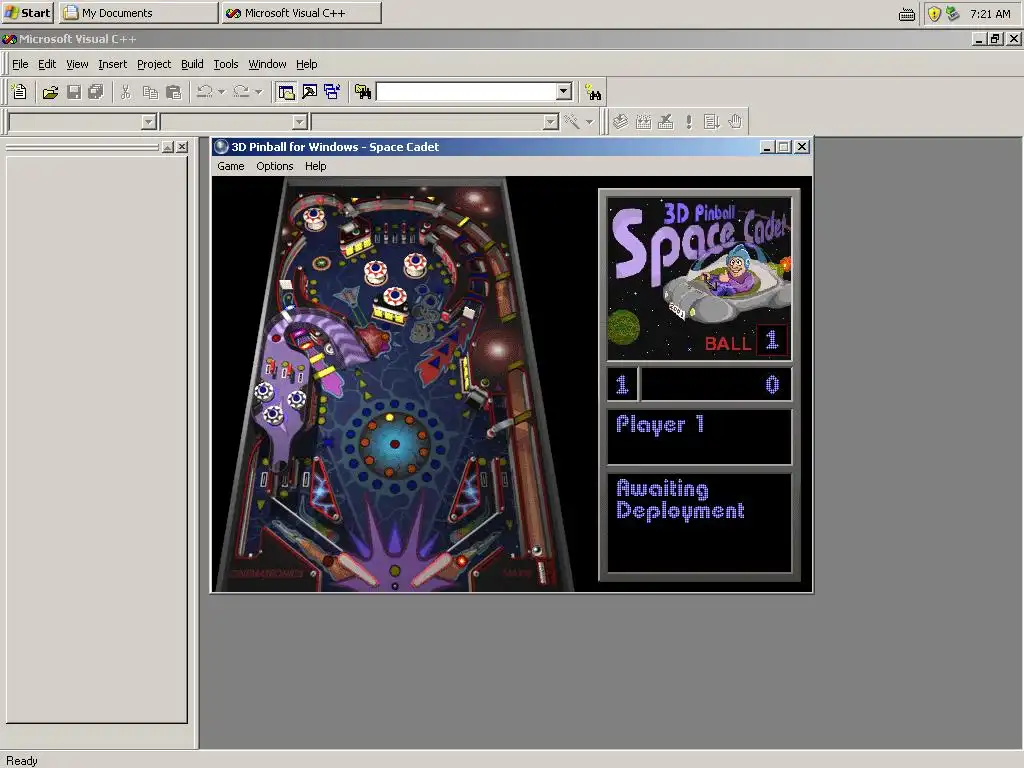1024x768 pixels.
Task: Click Microsoft Visual C++ taskbar button
Action: point(301,13)
